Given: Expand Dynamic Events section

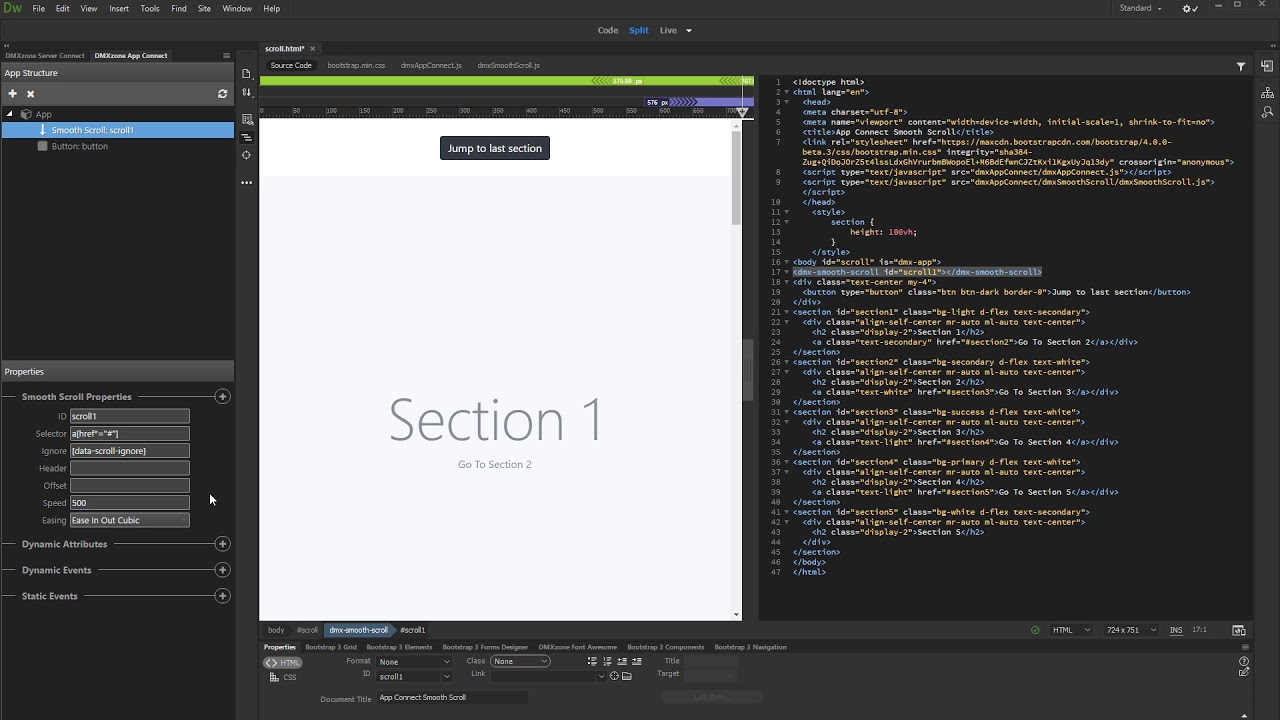Looking at the screenshot, I should click(x=222, y=570).
